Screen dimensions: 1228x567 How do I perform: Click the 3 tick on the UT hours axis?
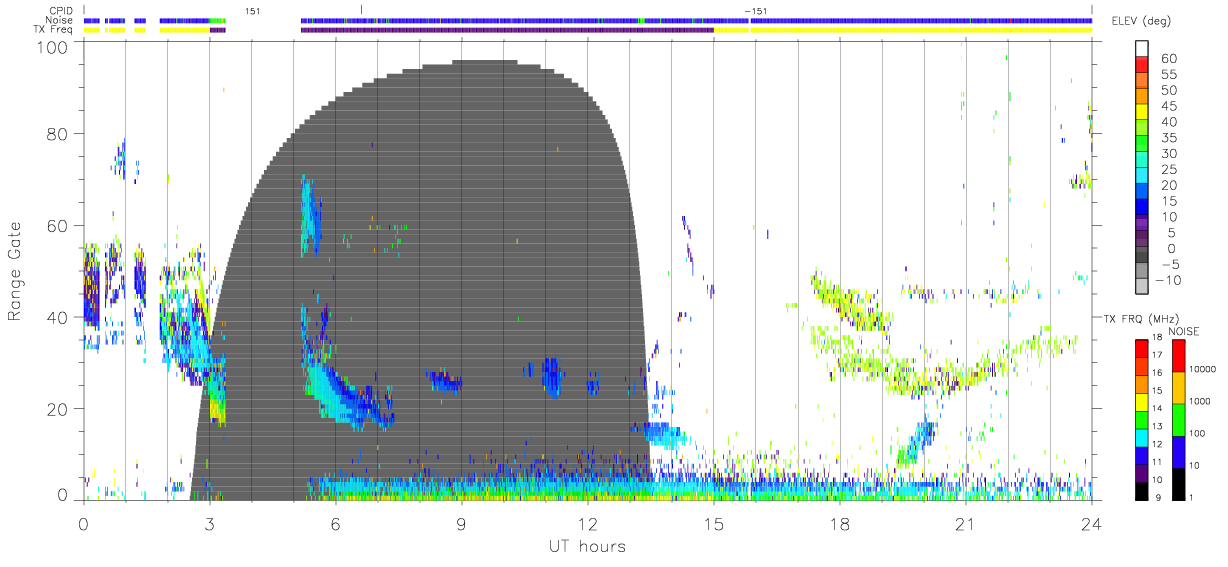coord(209,524)
